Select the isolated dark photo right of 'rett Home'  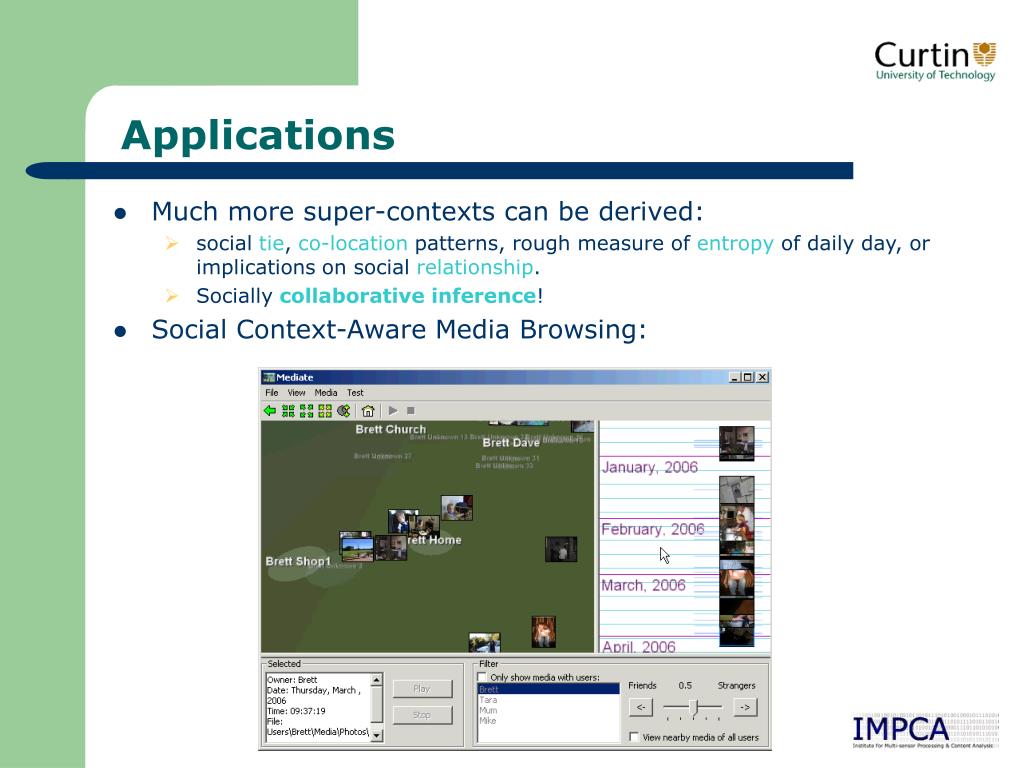point(561,549)
